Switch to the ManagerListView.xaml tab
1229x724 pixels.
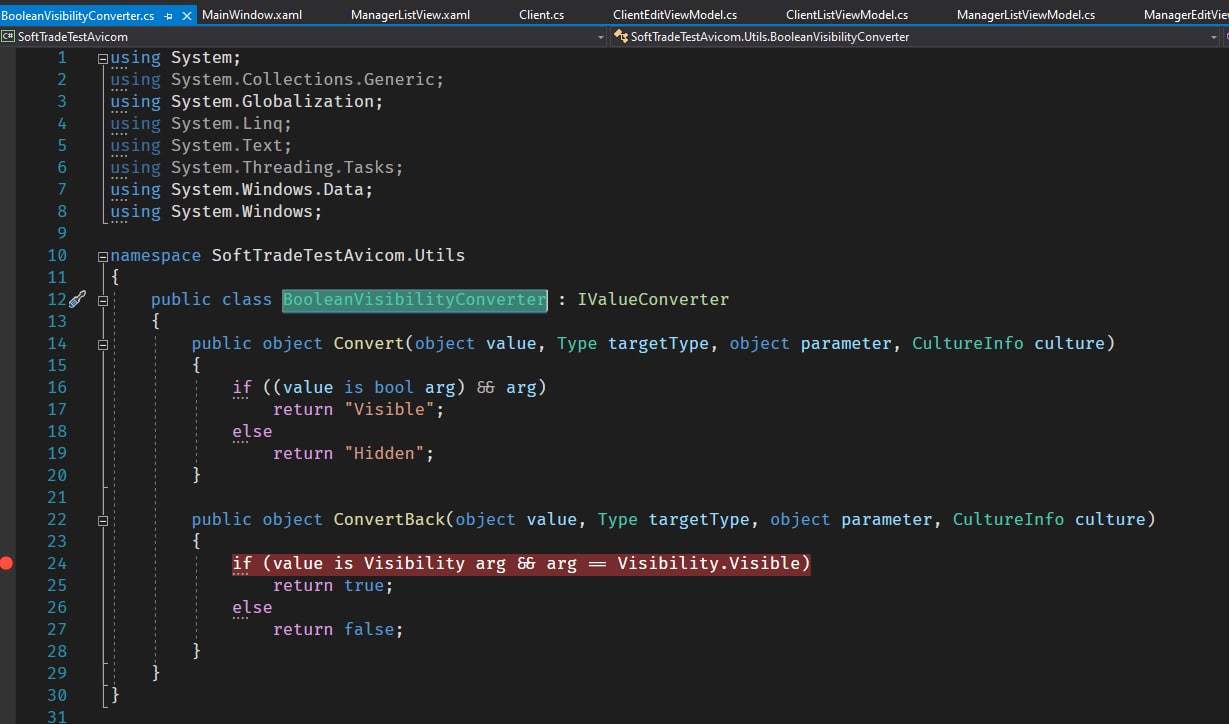pyautogui.click(x=410, y=15)
